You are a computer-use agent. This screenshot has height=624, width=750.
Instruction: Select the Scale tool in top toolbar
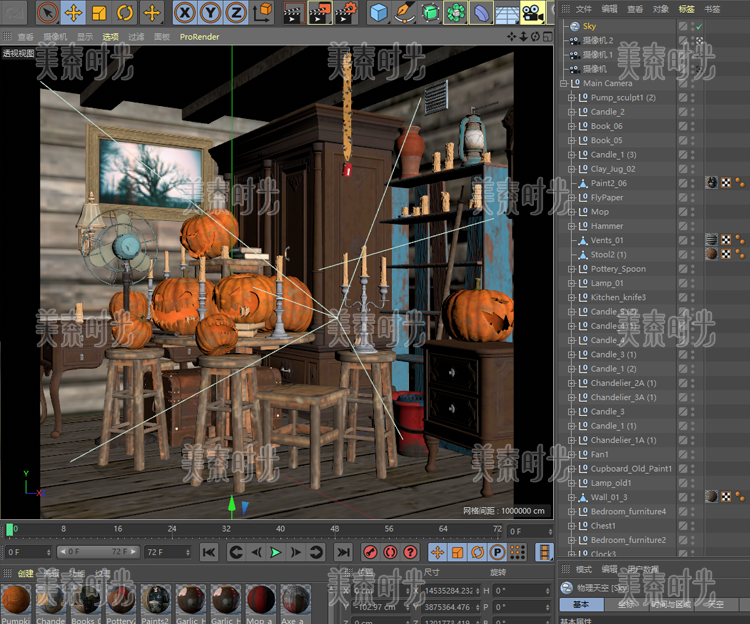pos(99,13)
